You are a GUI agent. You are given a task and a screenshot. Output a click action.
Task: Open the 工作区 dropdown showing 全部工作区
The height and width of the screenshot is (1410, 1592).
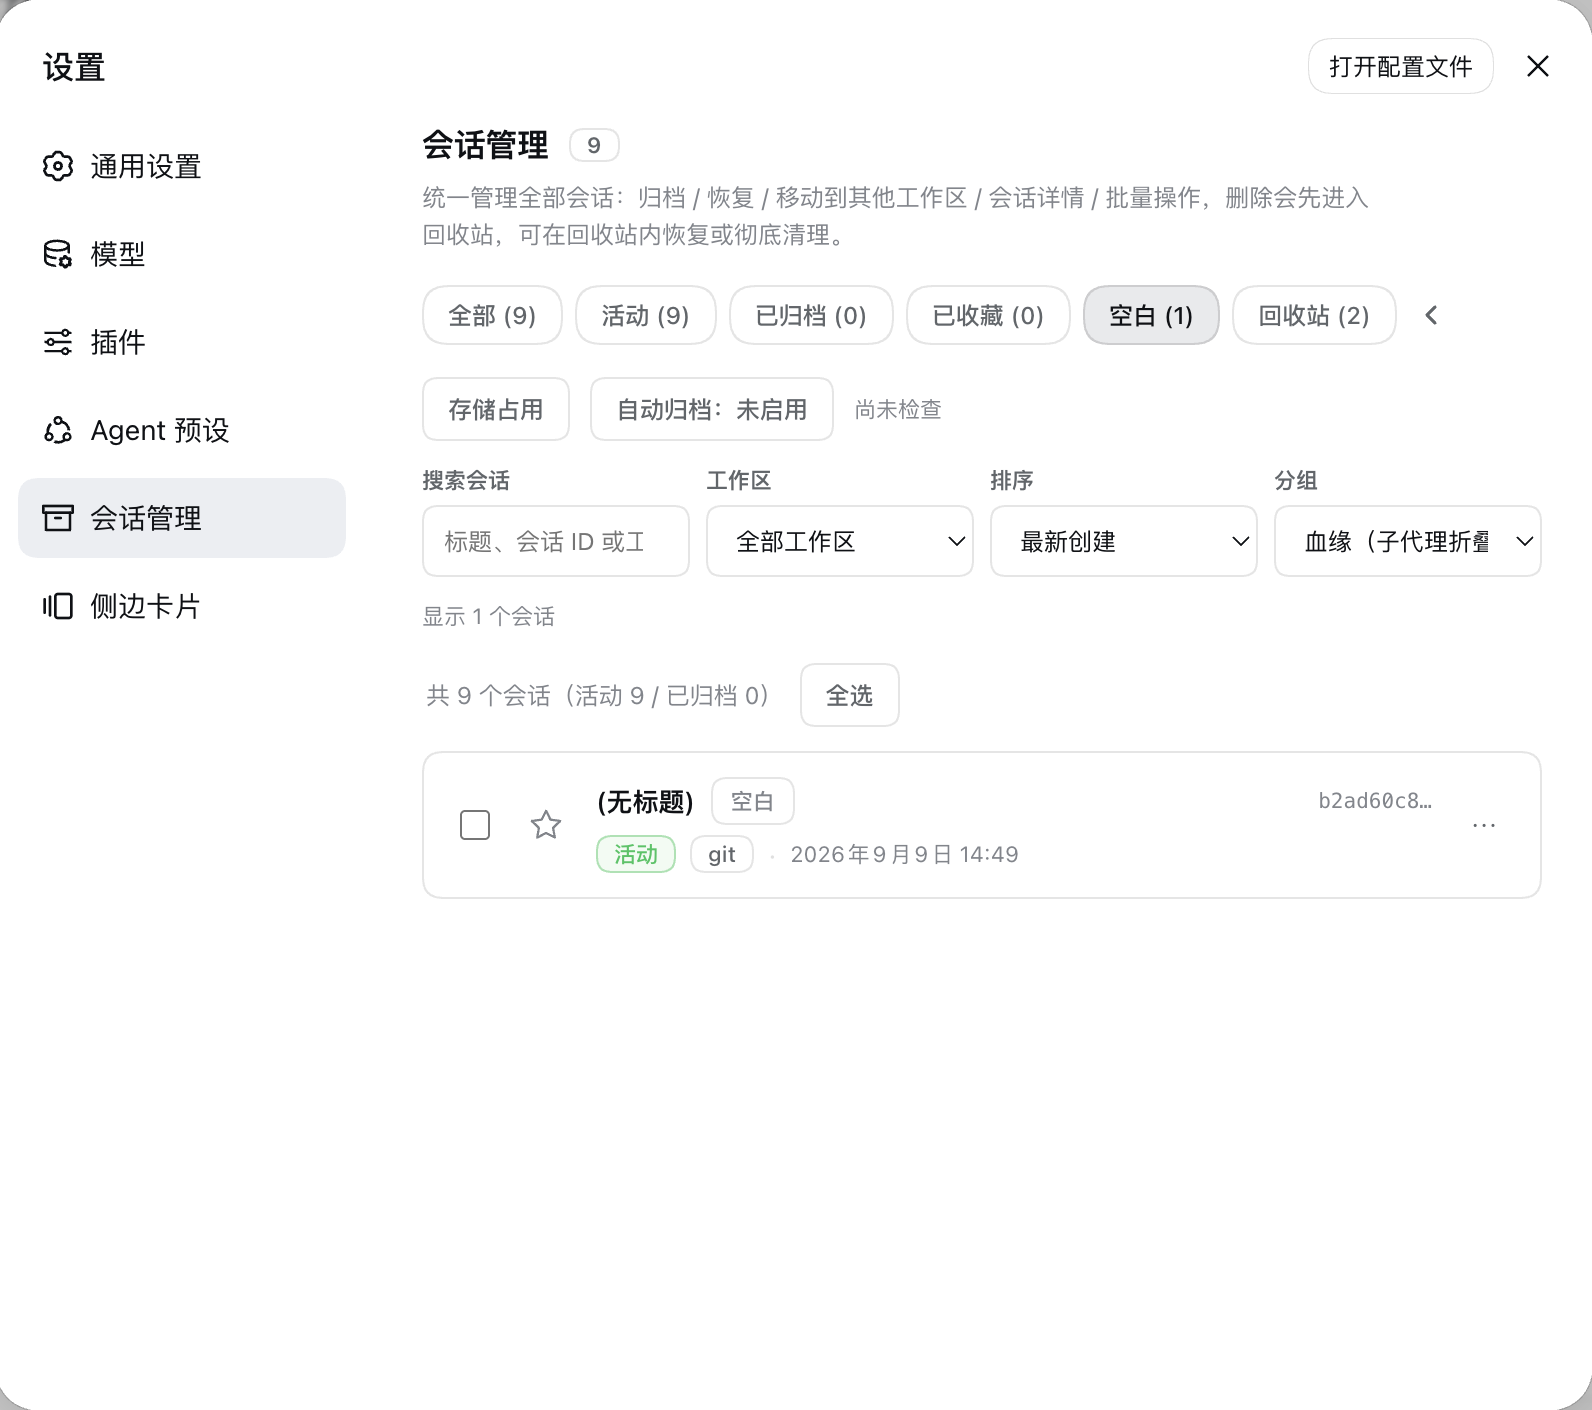pos(840,541)
